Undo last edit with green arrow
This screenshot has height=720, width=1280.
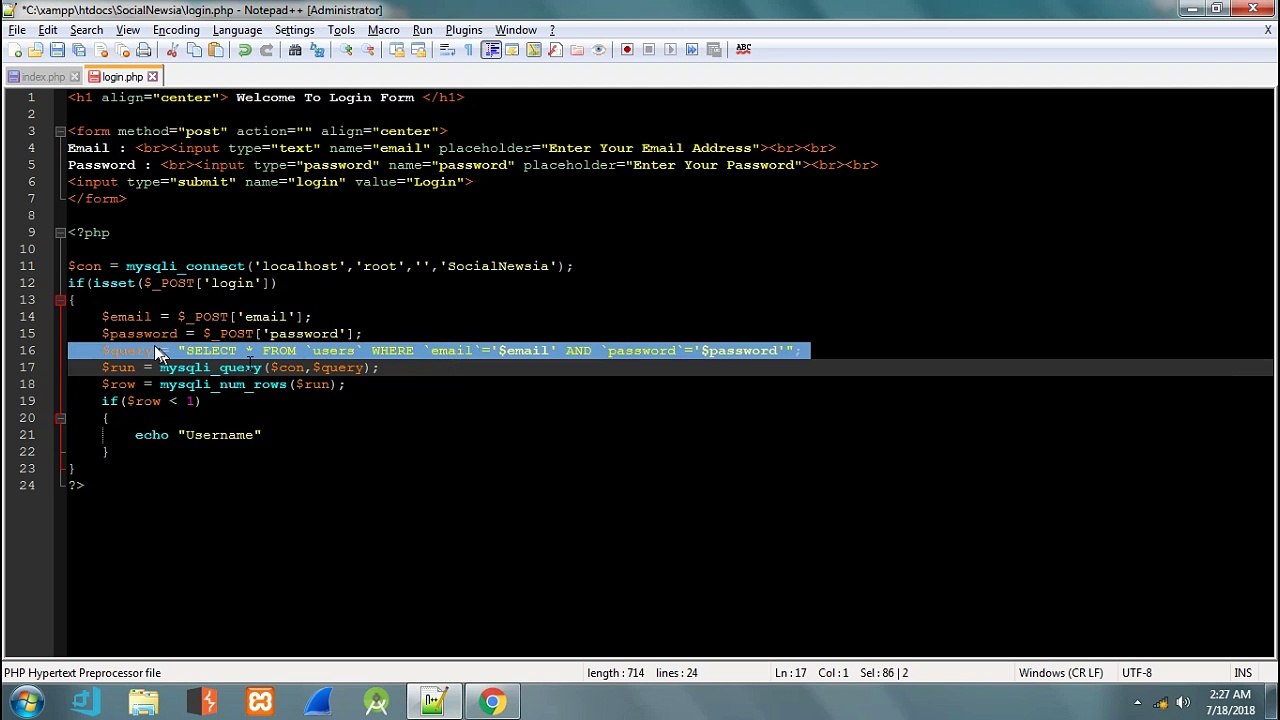click(x=244, y=49)
